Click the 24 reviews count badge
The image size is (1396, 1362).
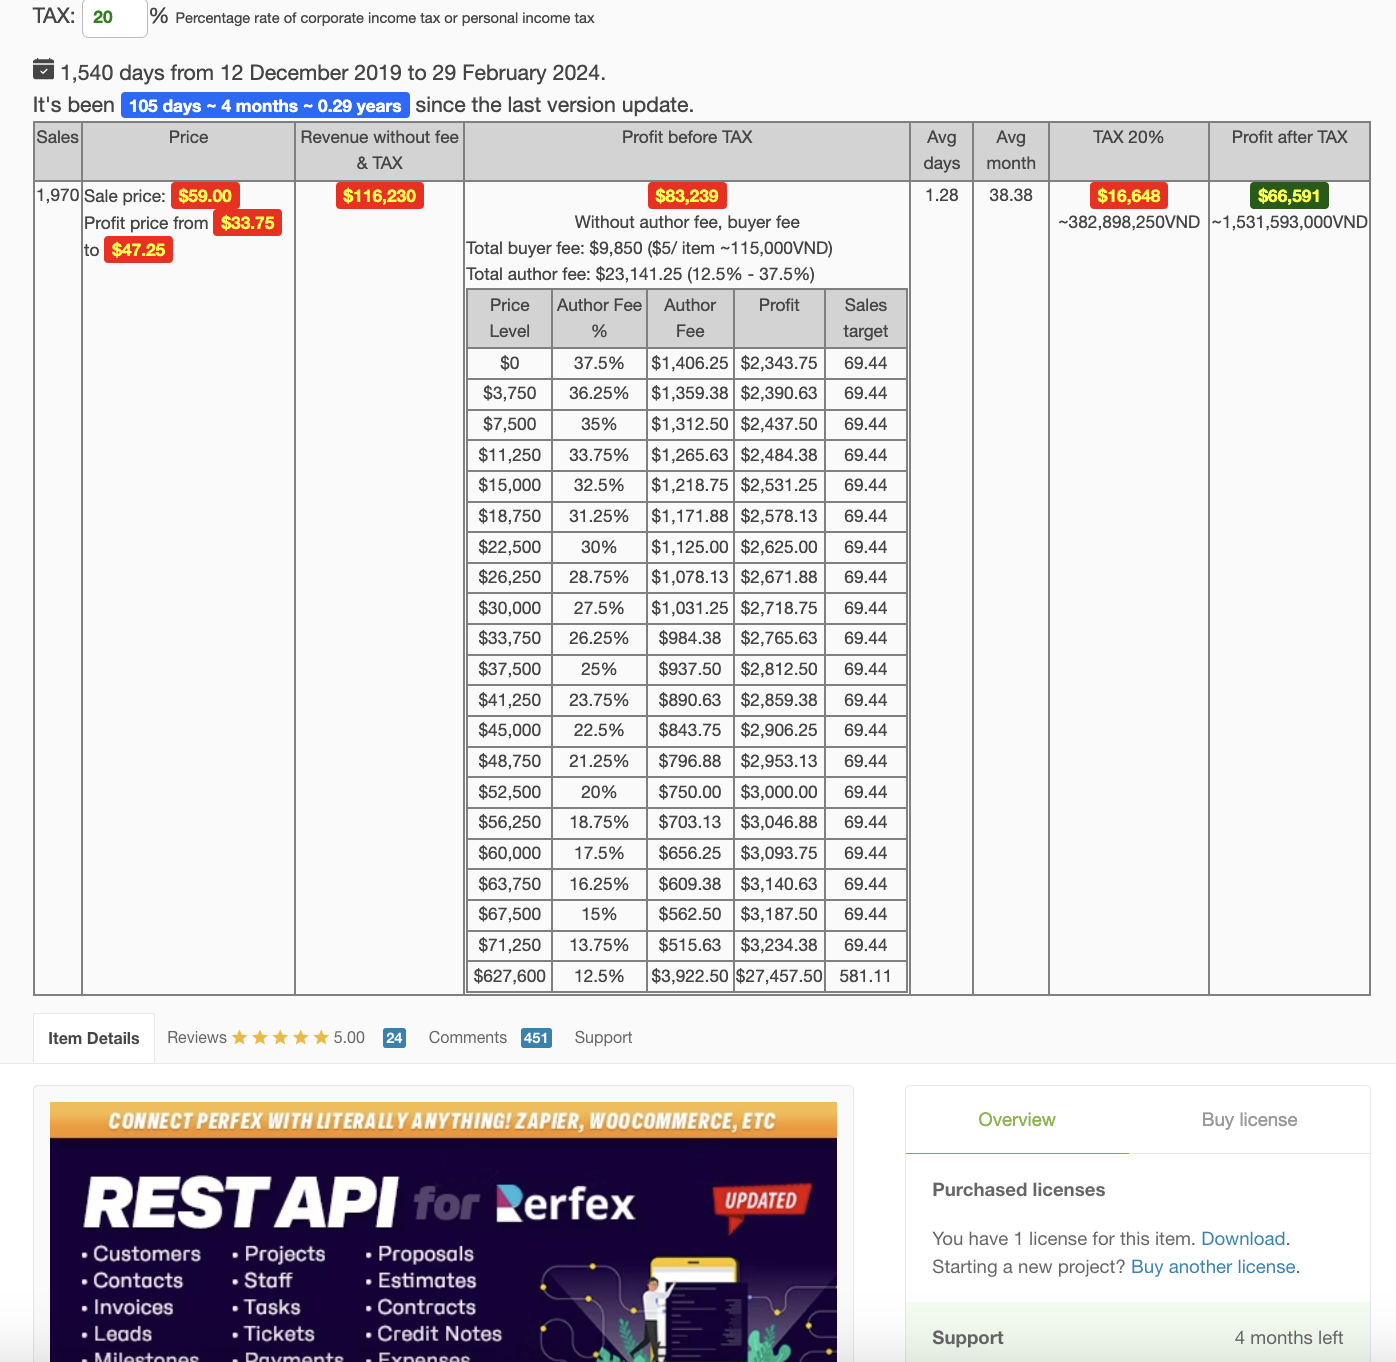394,1038
